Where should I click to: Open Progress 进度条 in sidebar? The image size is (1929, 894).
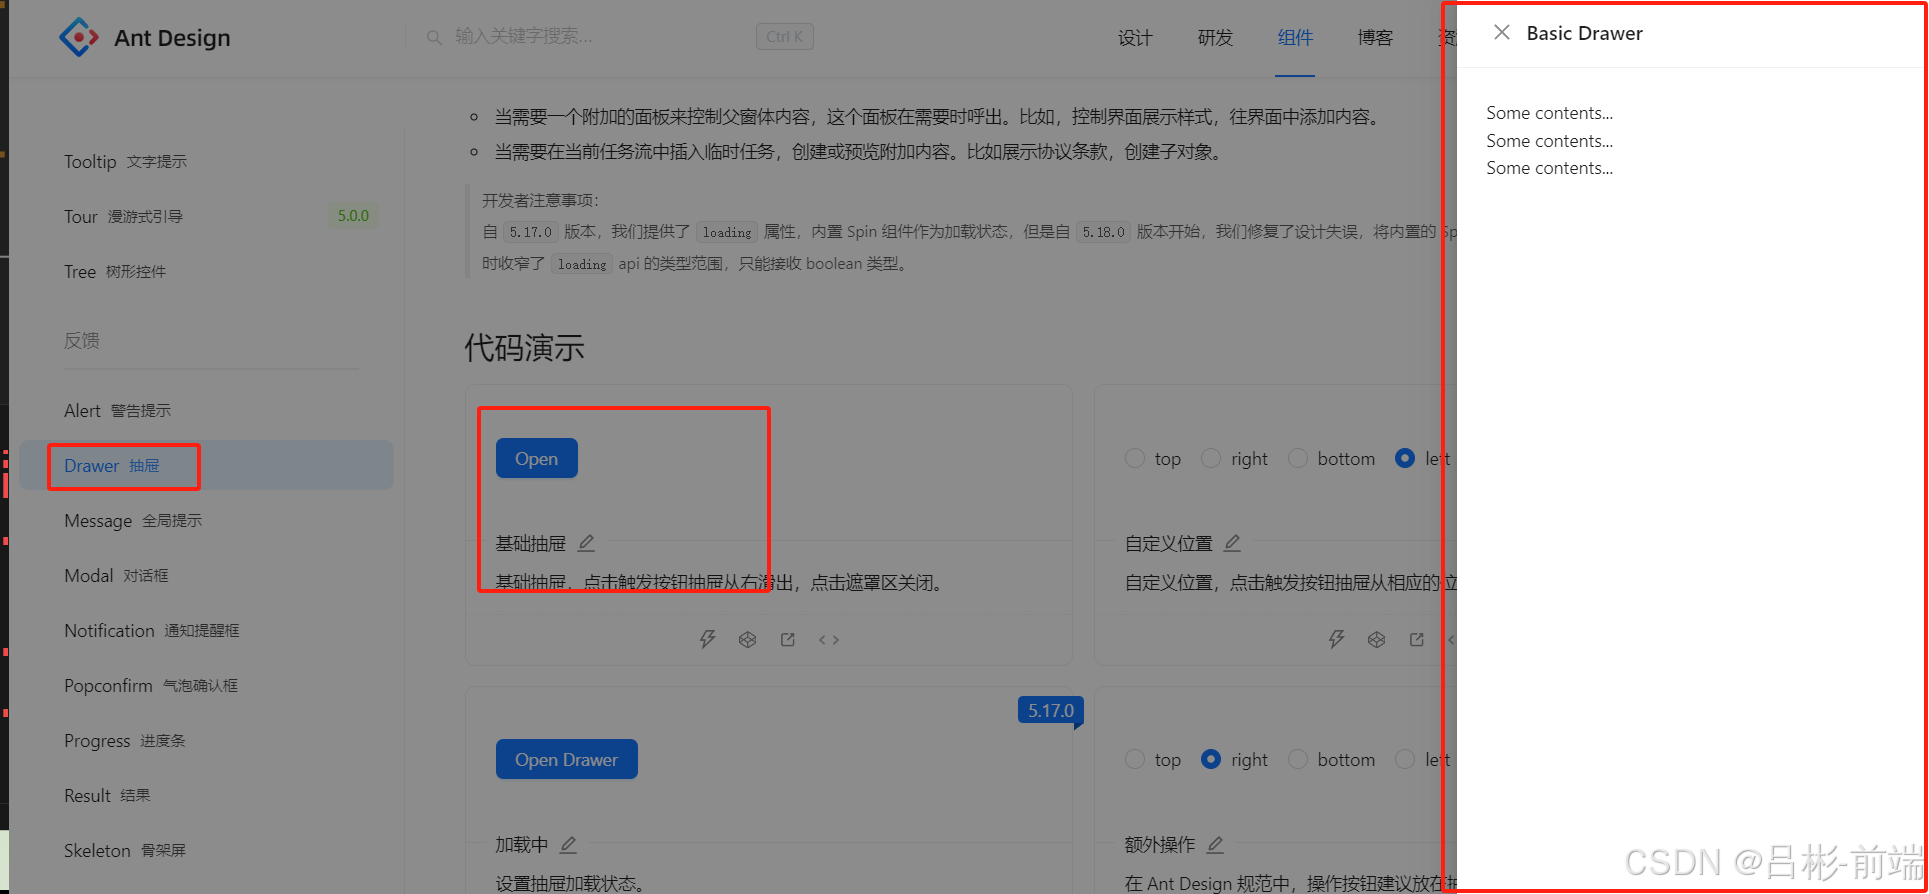pos(206,740)
